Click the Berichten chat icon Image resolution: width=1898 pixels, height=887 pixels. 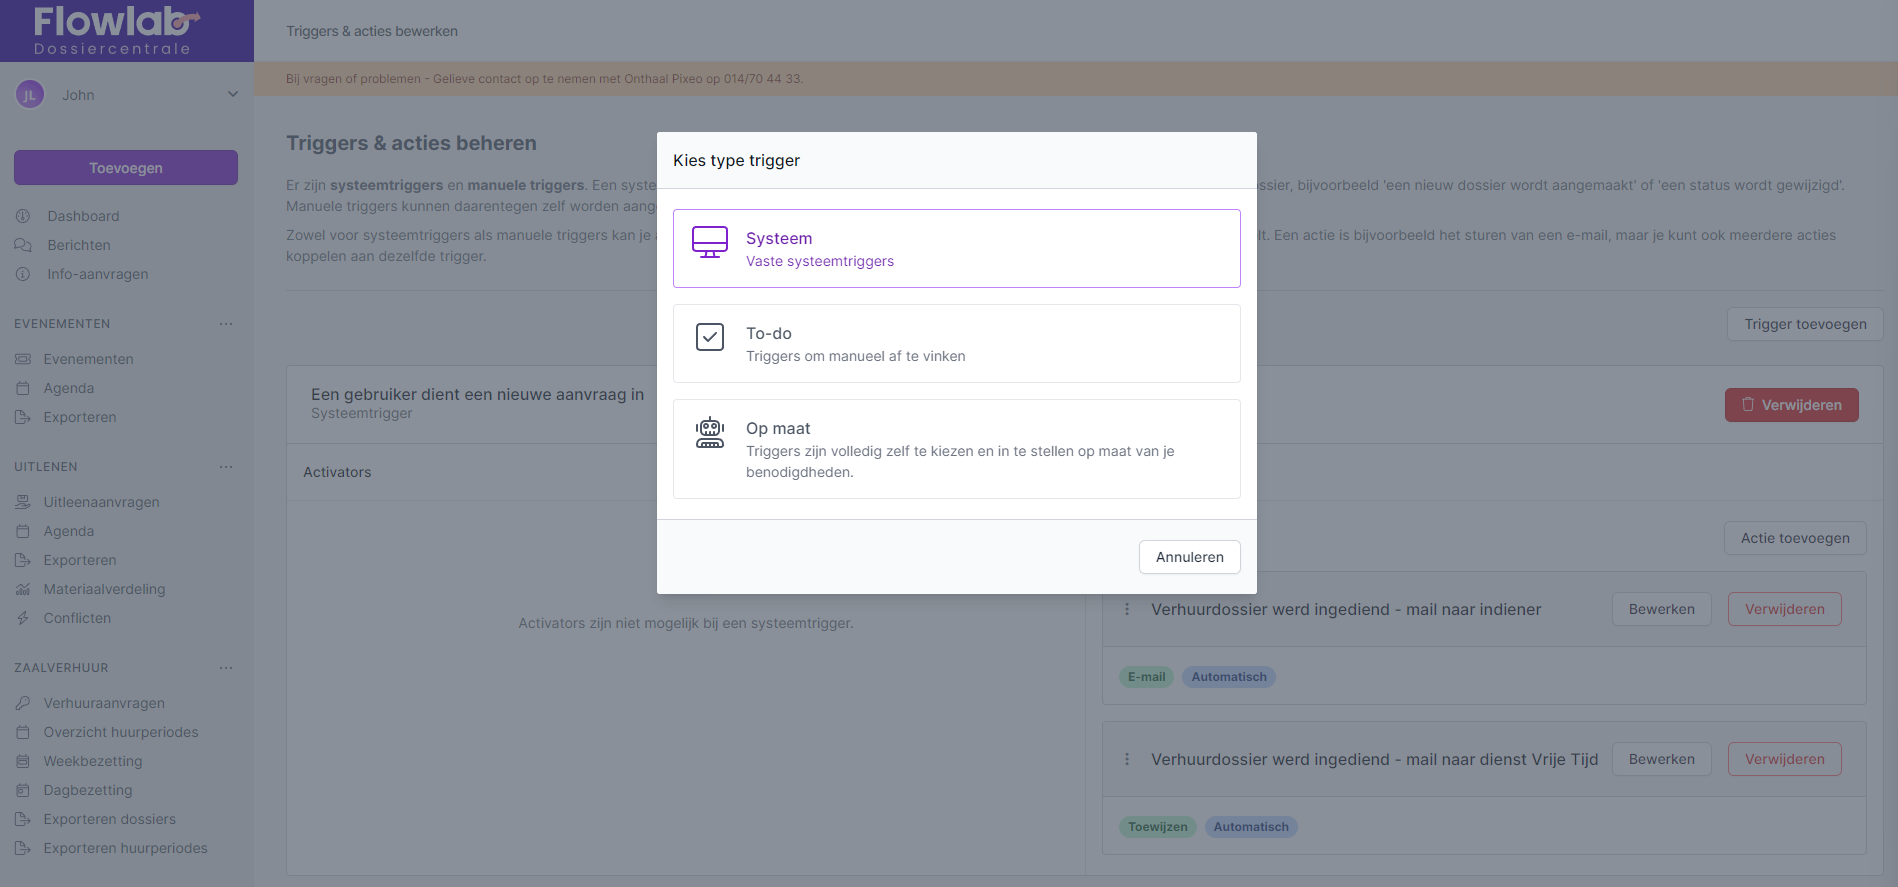(23, 245)
